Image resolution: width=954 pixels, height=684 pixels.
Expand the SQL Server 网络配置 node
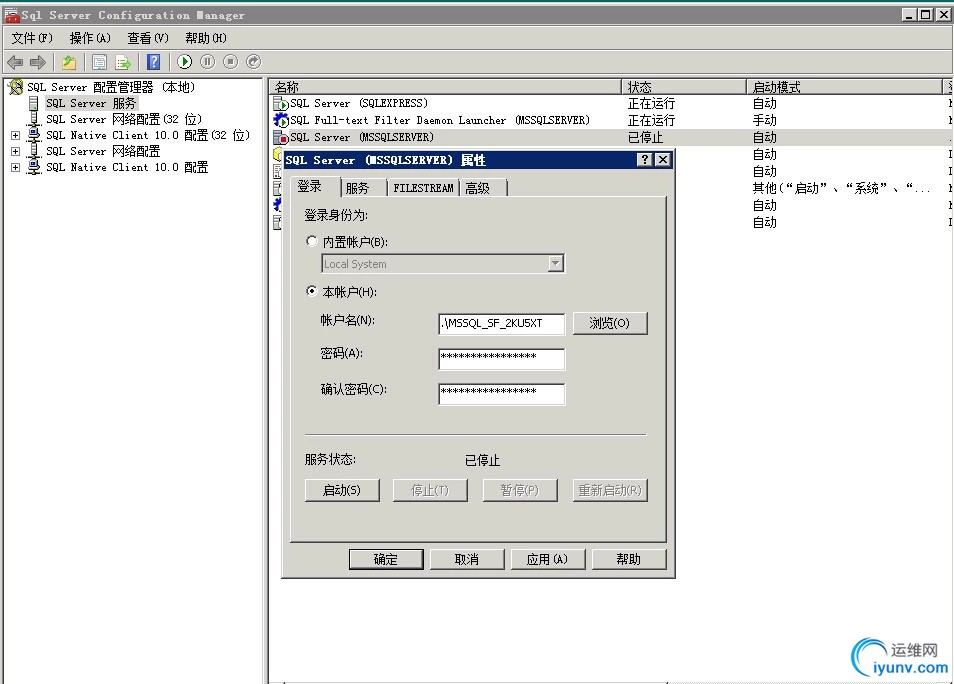pos(15,151)
